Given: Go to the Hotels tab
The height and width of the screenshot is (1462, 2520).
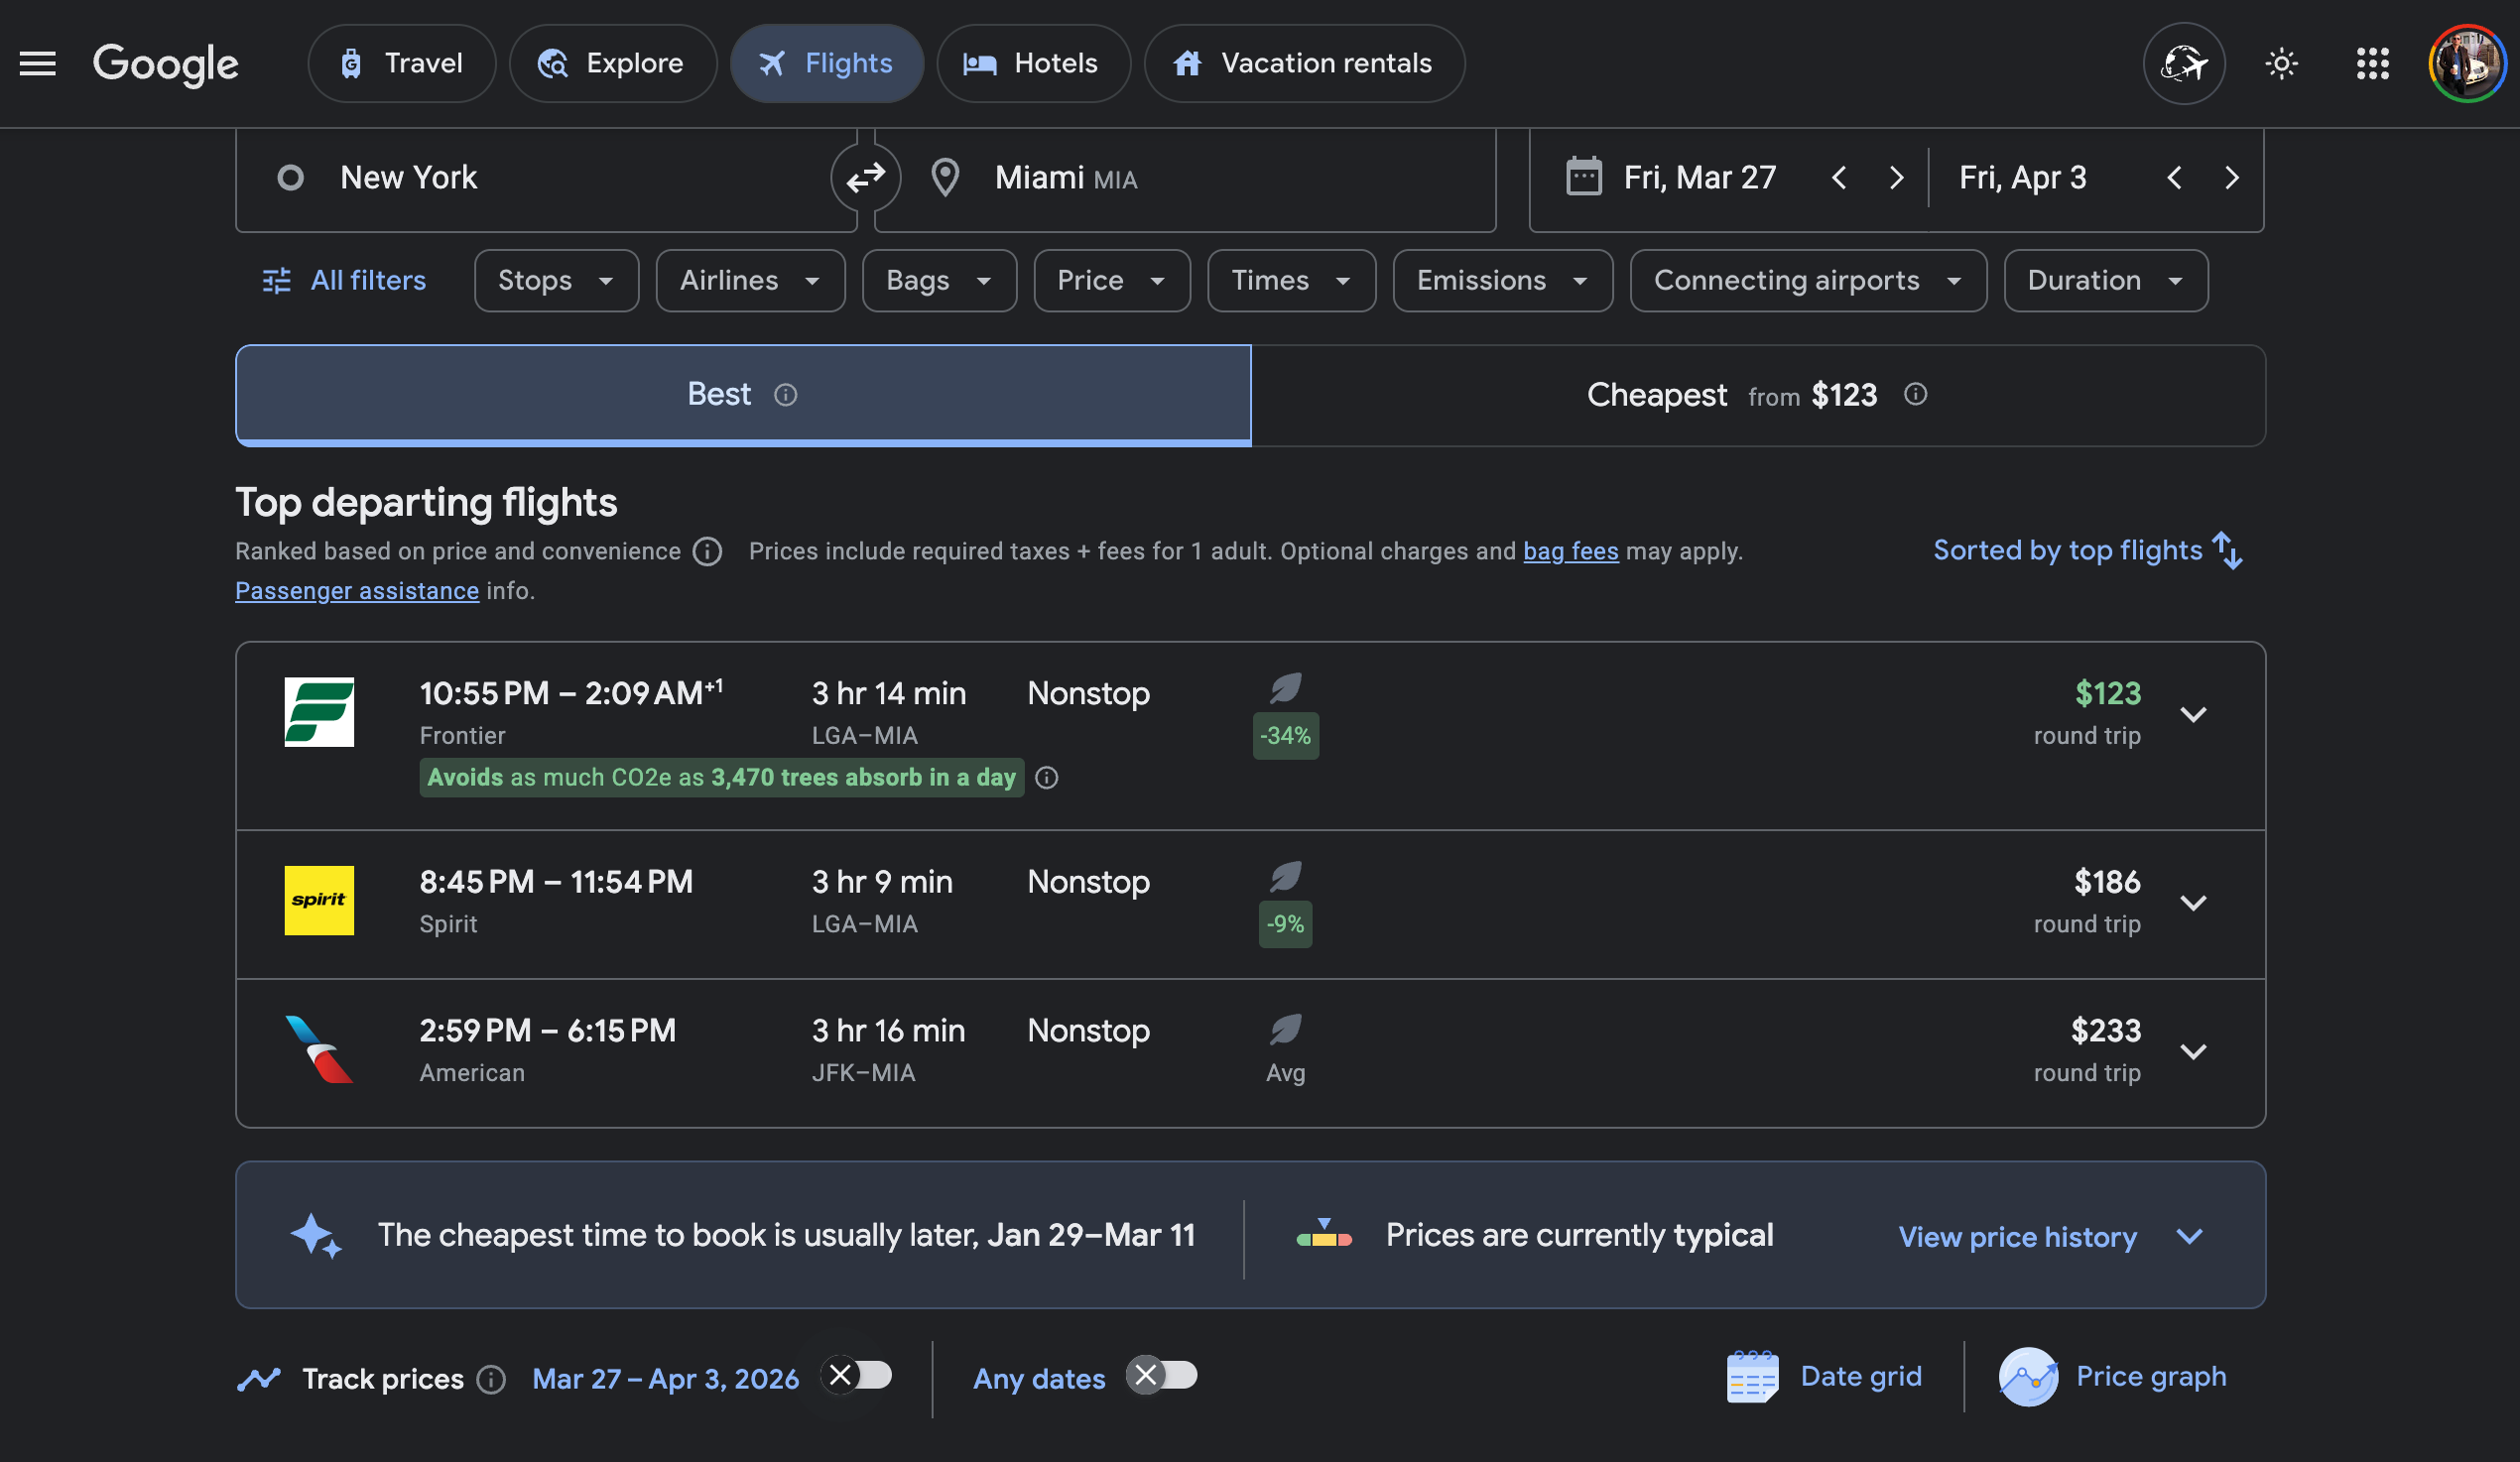Looking at the screenshot, I should pos(1033,64).
